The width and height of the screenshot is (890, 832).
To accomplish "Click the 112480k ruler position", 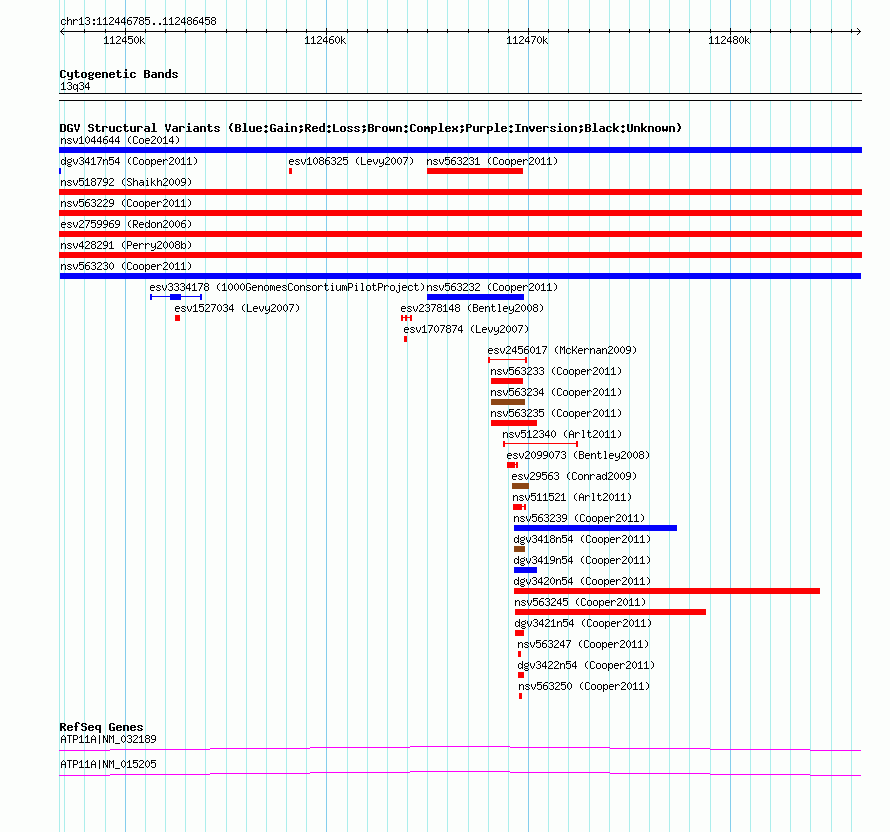I will point(729,40).
